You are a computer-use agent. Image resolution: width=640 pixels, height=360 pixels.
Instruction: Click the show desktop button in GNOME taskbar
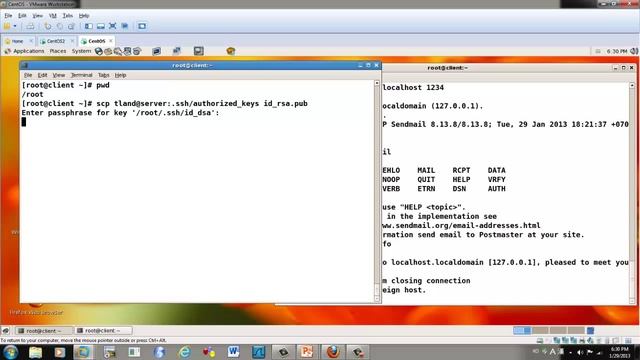(6, 331)
